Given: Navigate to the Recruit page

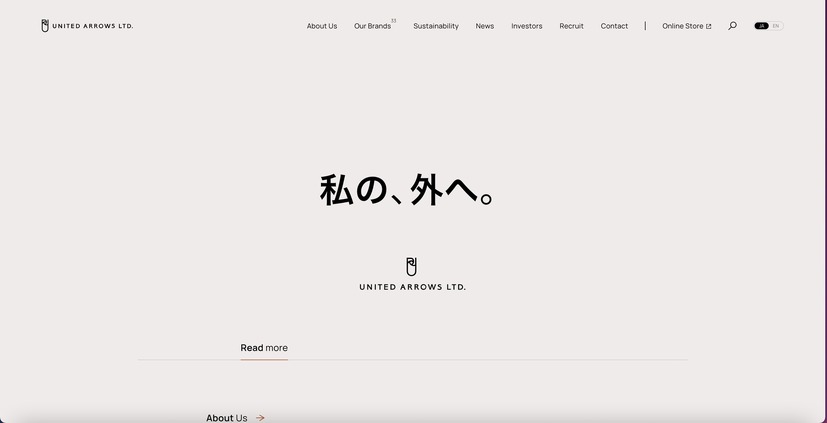Looking at the screenshot, I should [572, 26].
